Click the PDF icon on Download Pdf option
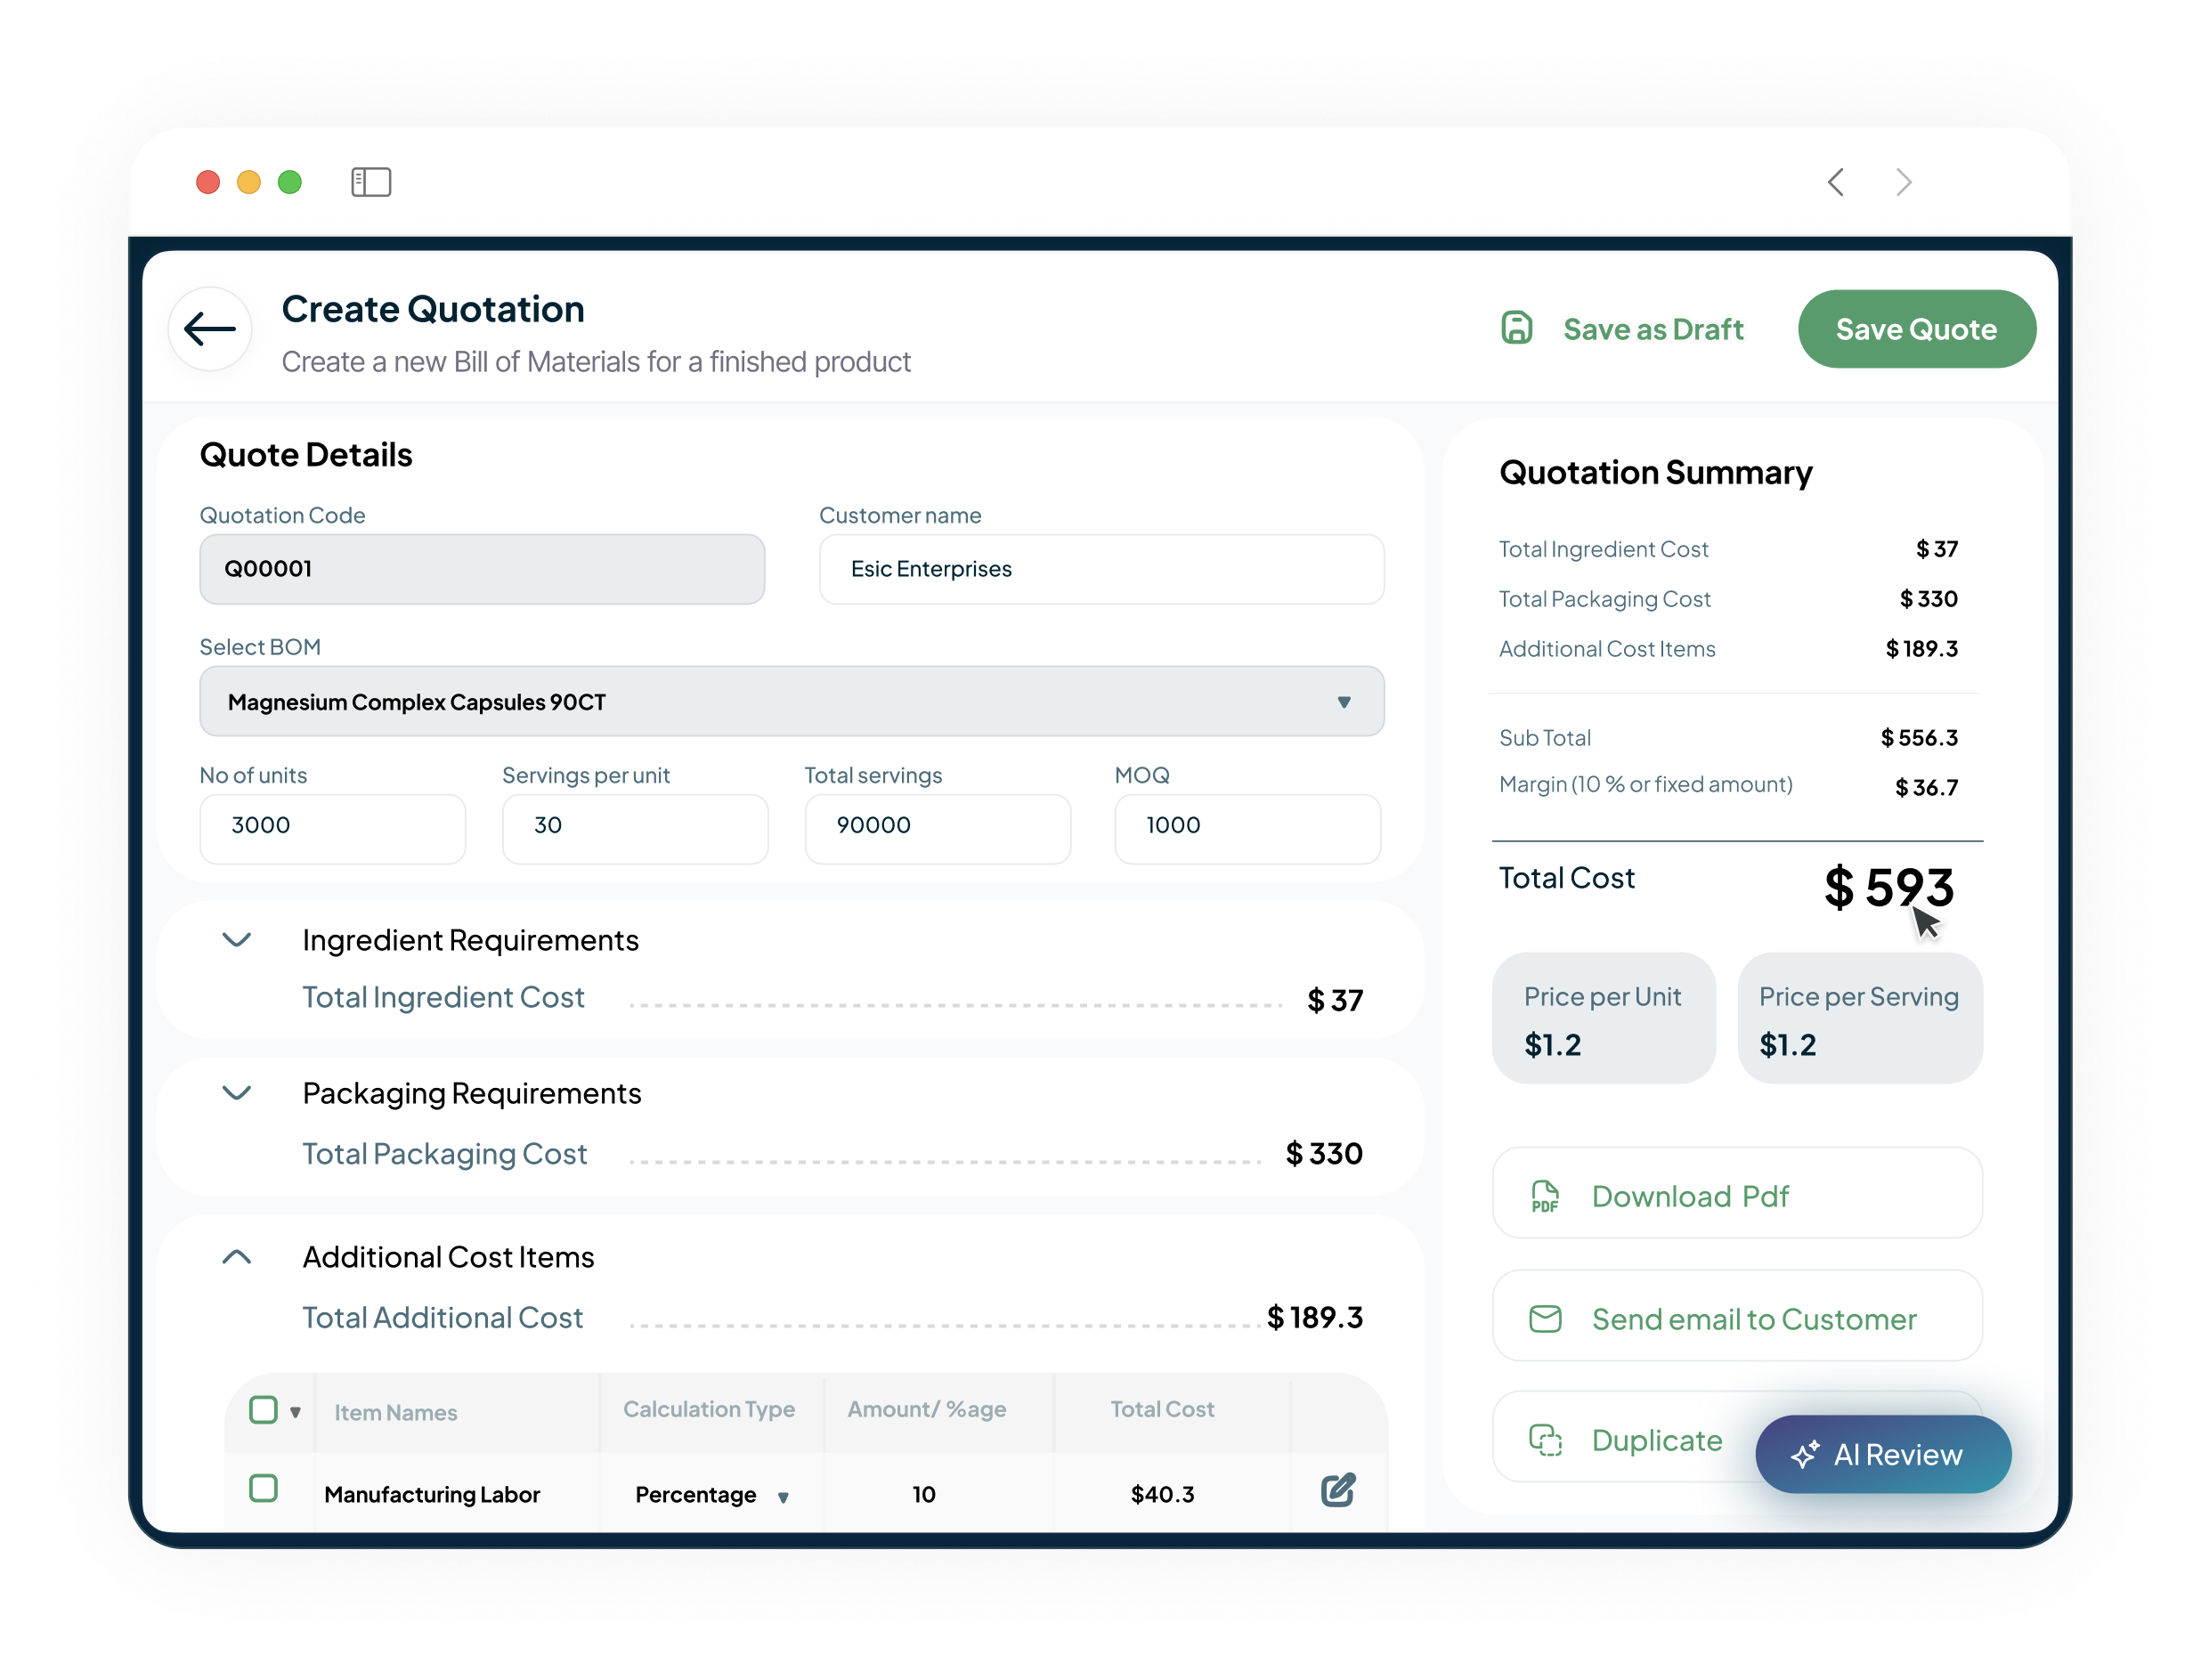The height and width of the screenshot is (1680, 2201). (x=1546, y=1195)
